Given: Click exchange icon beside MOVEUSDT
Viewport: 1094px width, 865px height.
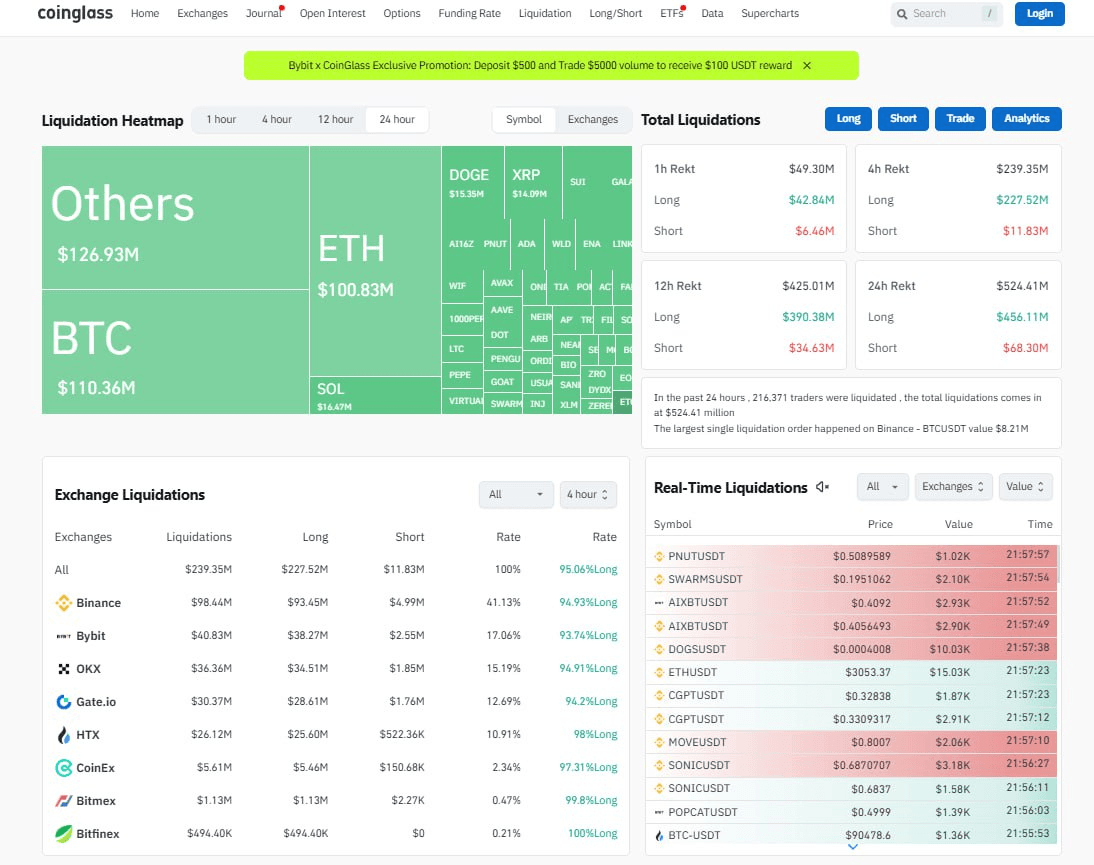Looking at the screenshot, I should click(x=659, y=742).
